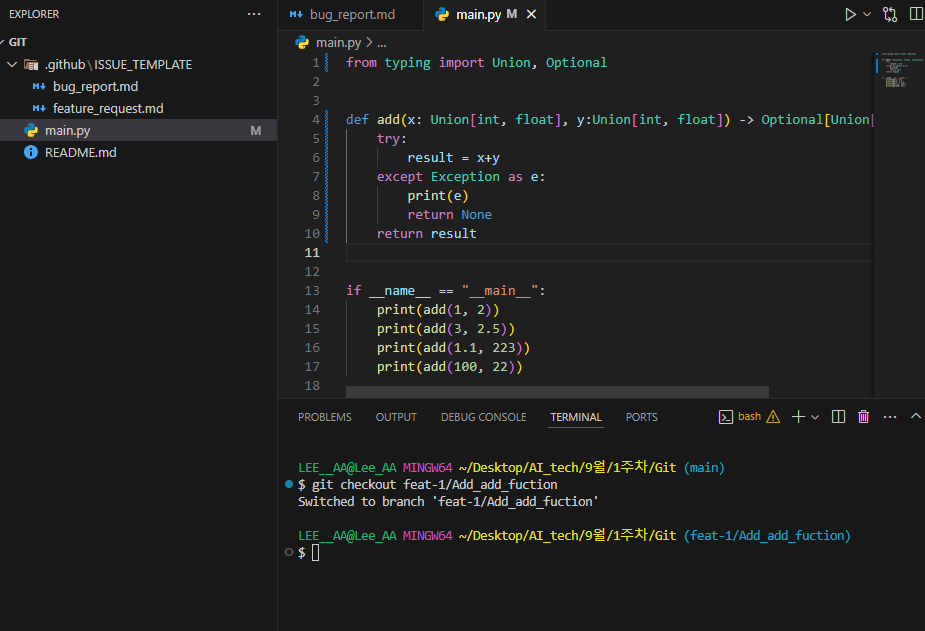The width and height of the screenshot is (925, 631).
Task: Click the bash terminal warning icon
Action: 772,417
